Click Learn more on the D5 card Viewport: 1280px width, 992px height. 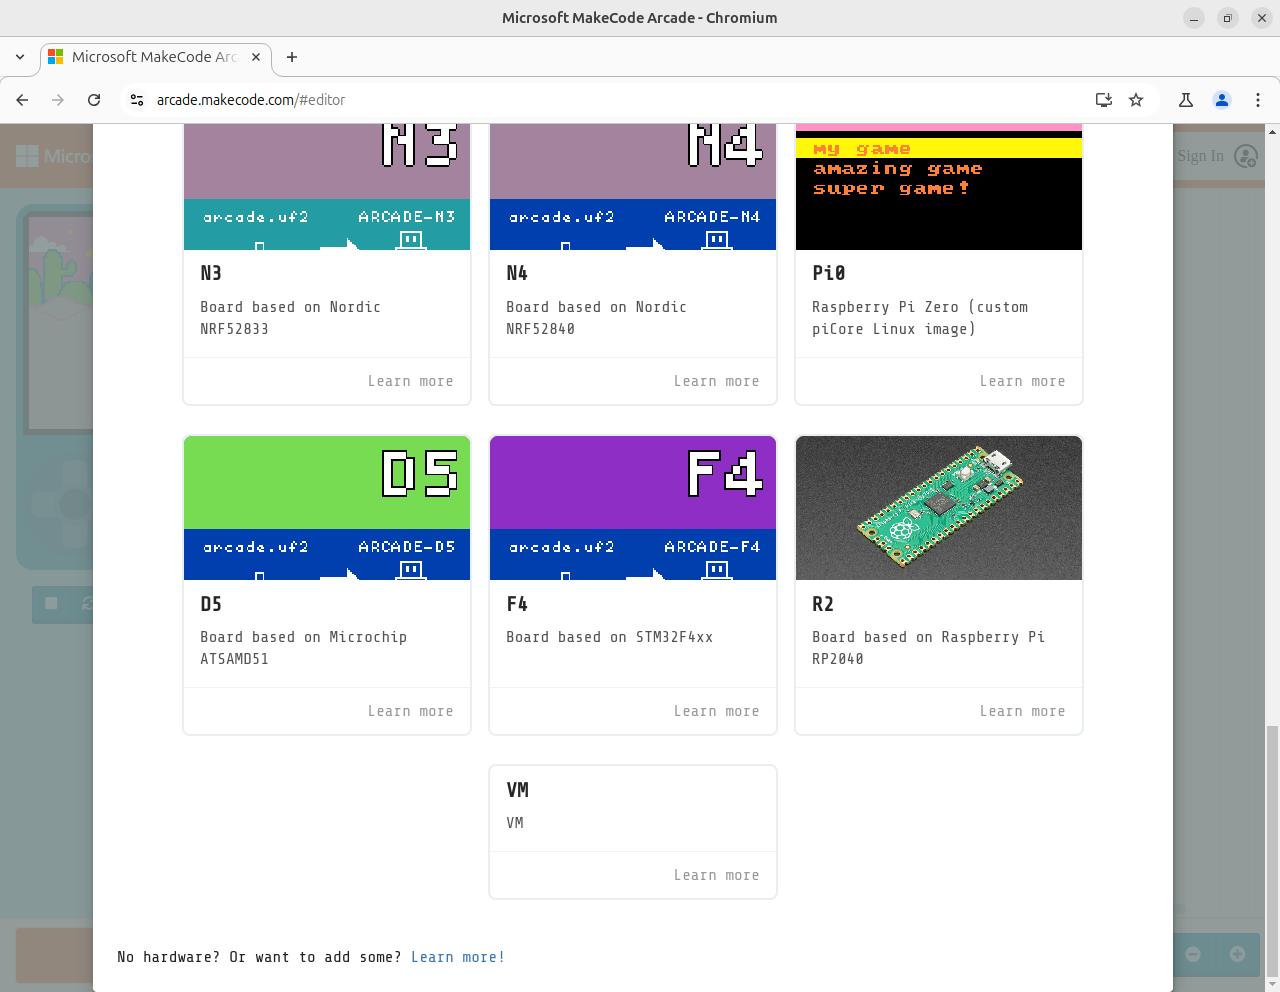click(x=410, y=711)
